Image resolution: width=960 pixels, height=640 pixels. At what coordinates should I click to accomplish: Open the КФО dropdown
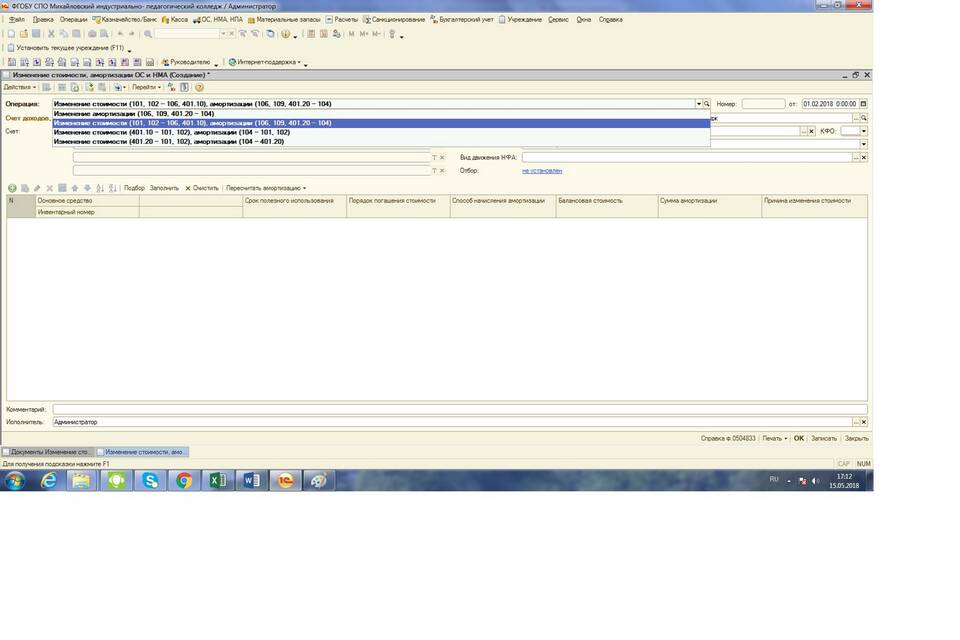tap(864, 131)
